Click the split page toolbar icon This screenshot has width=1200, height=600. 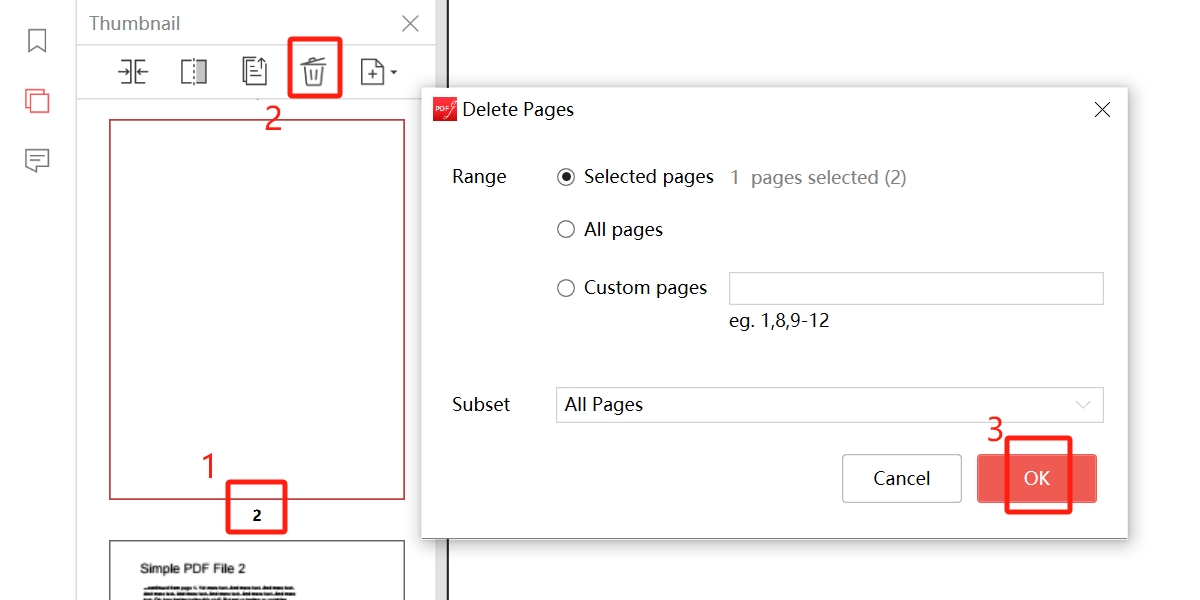(193, 72)
